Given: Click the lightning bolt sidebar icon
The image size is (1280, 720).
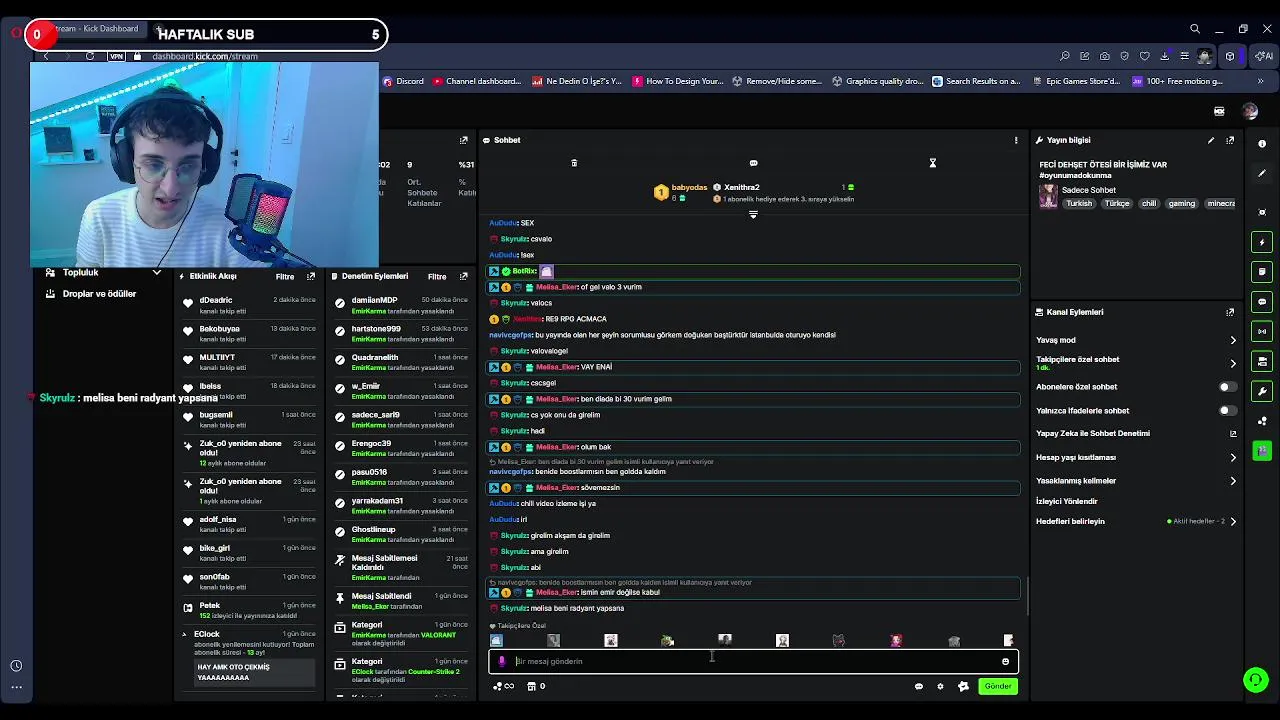Looking at the screenshot, I should click(x=1262, y=242).
